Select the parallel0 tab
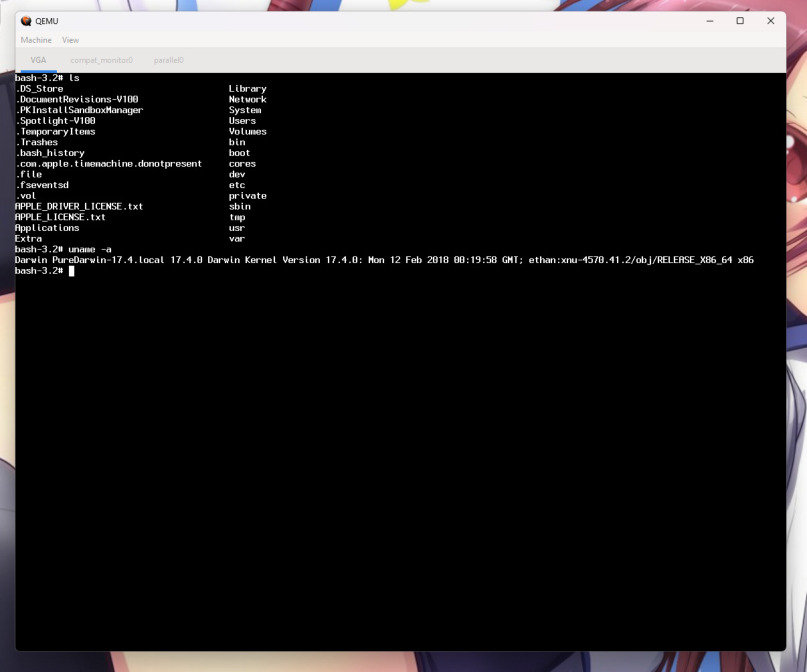Viewport: 807px width, 672px height. click(168, 60)
